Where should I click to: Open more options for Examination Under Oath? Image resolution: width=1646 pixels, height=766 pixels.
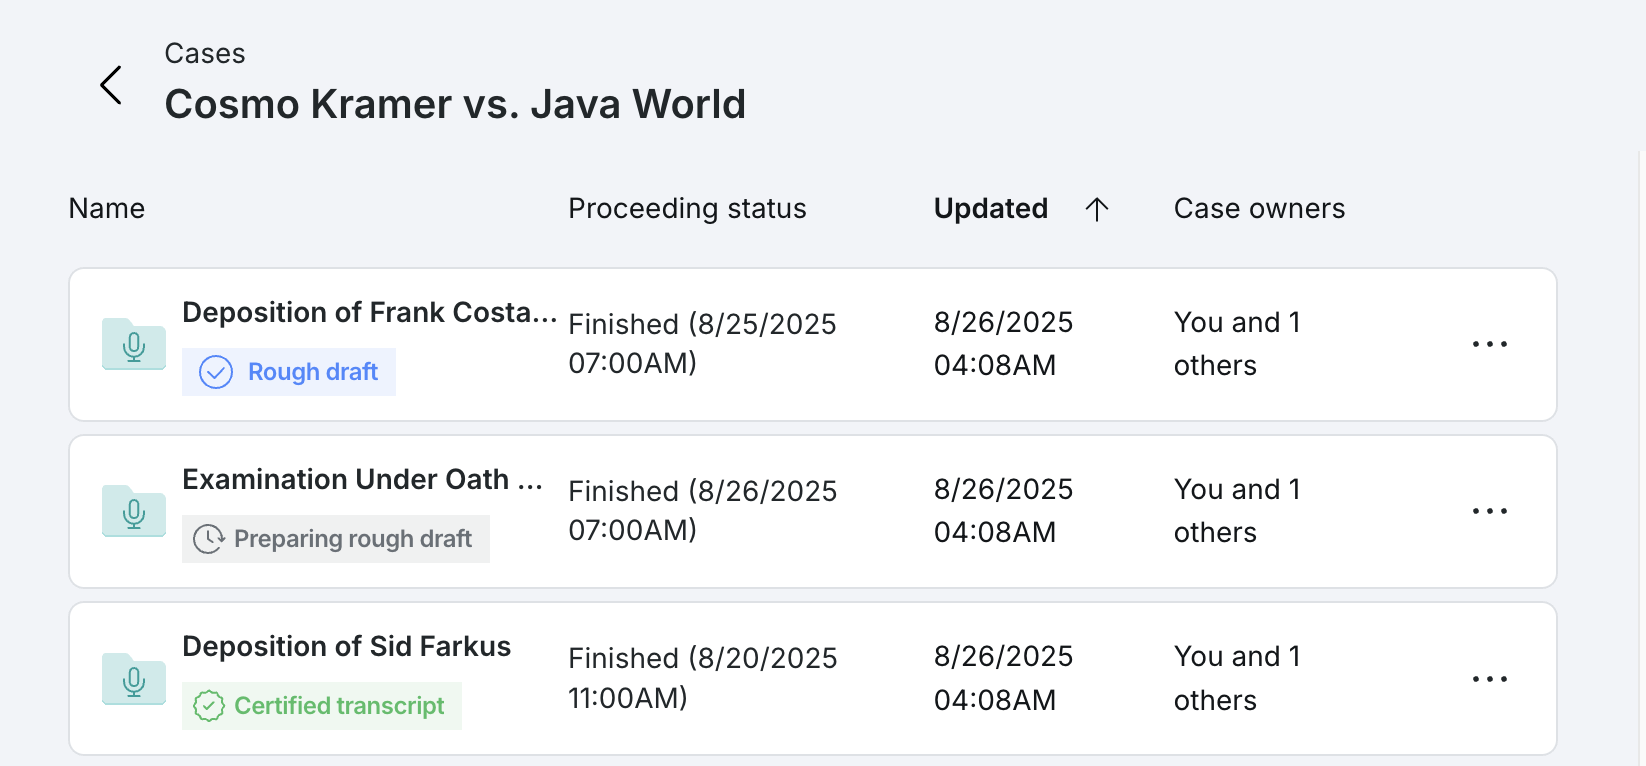point(1490,511)
